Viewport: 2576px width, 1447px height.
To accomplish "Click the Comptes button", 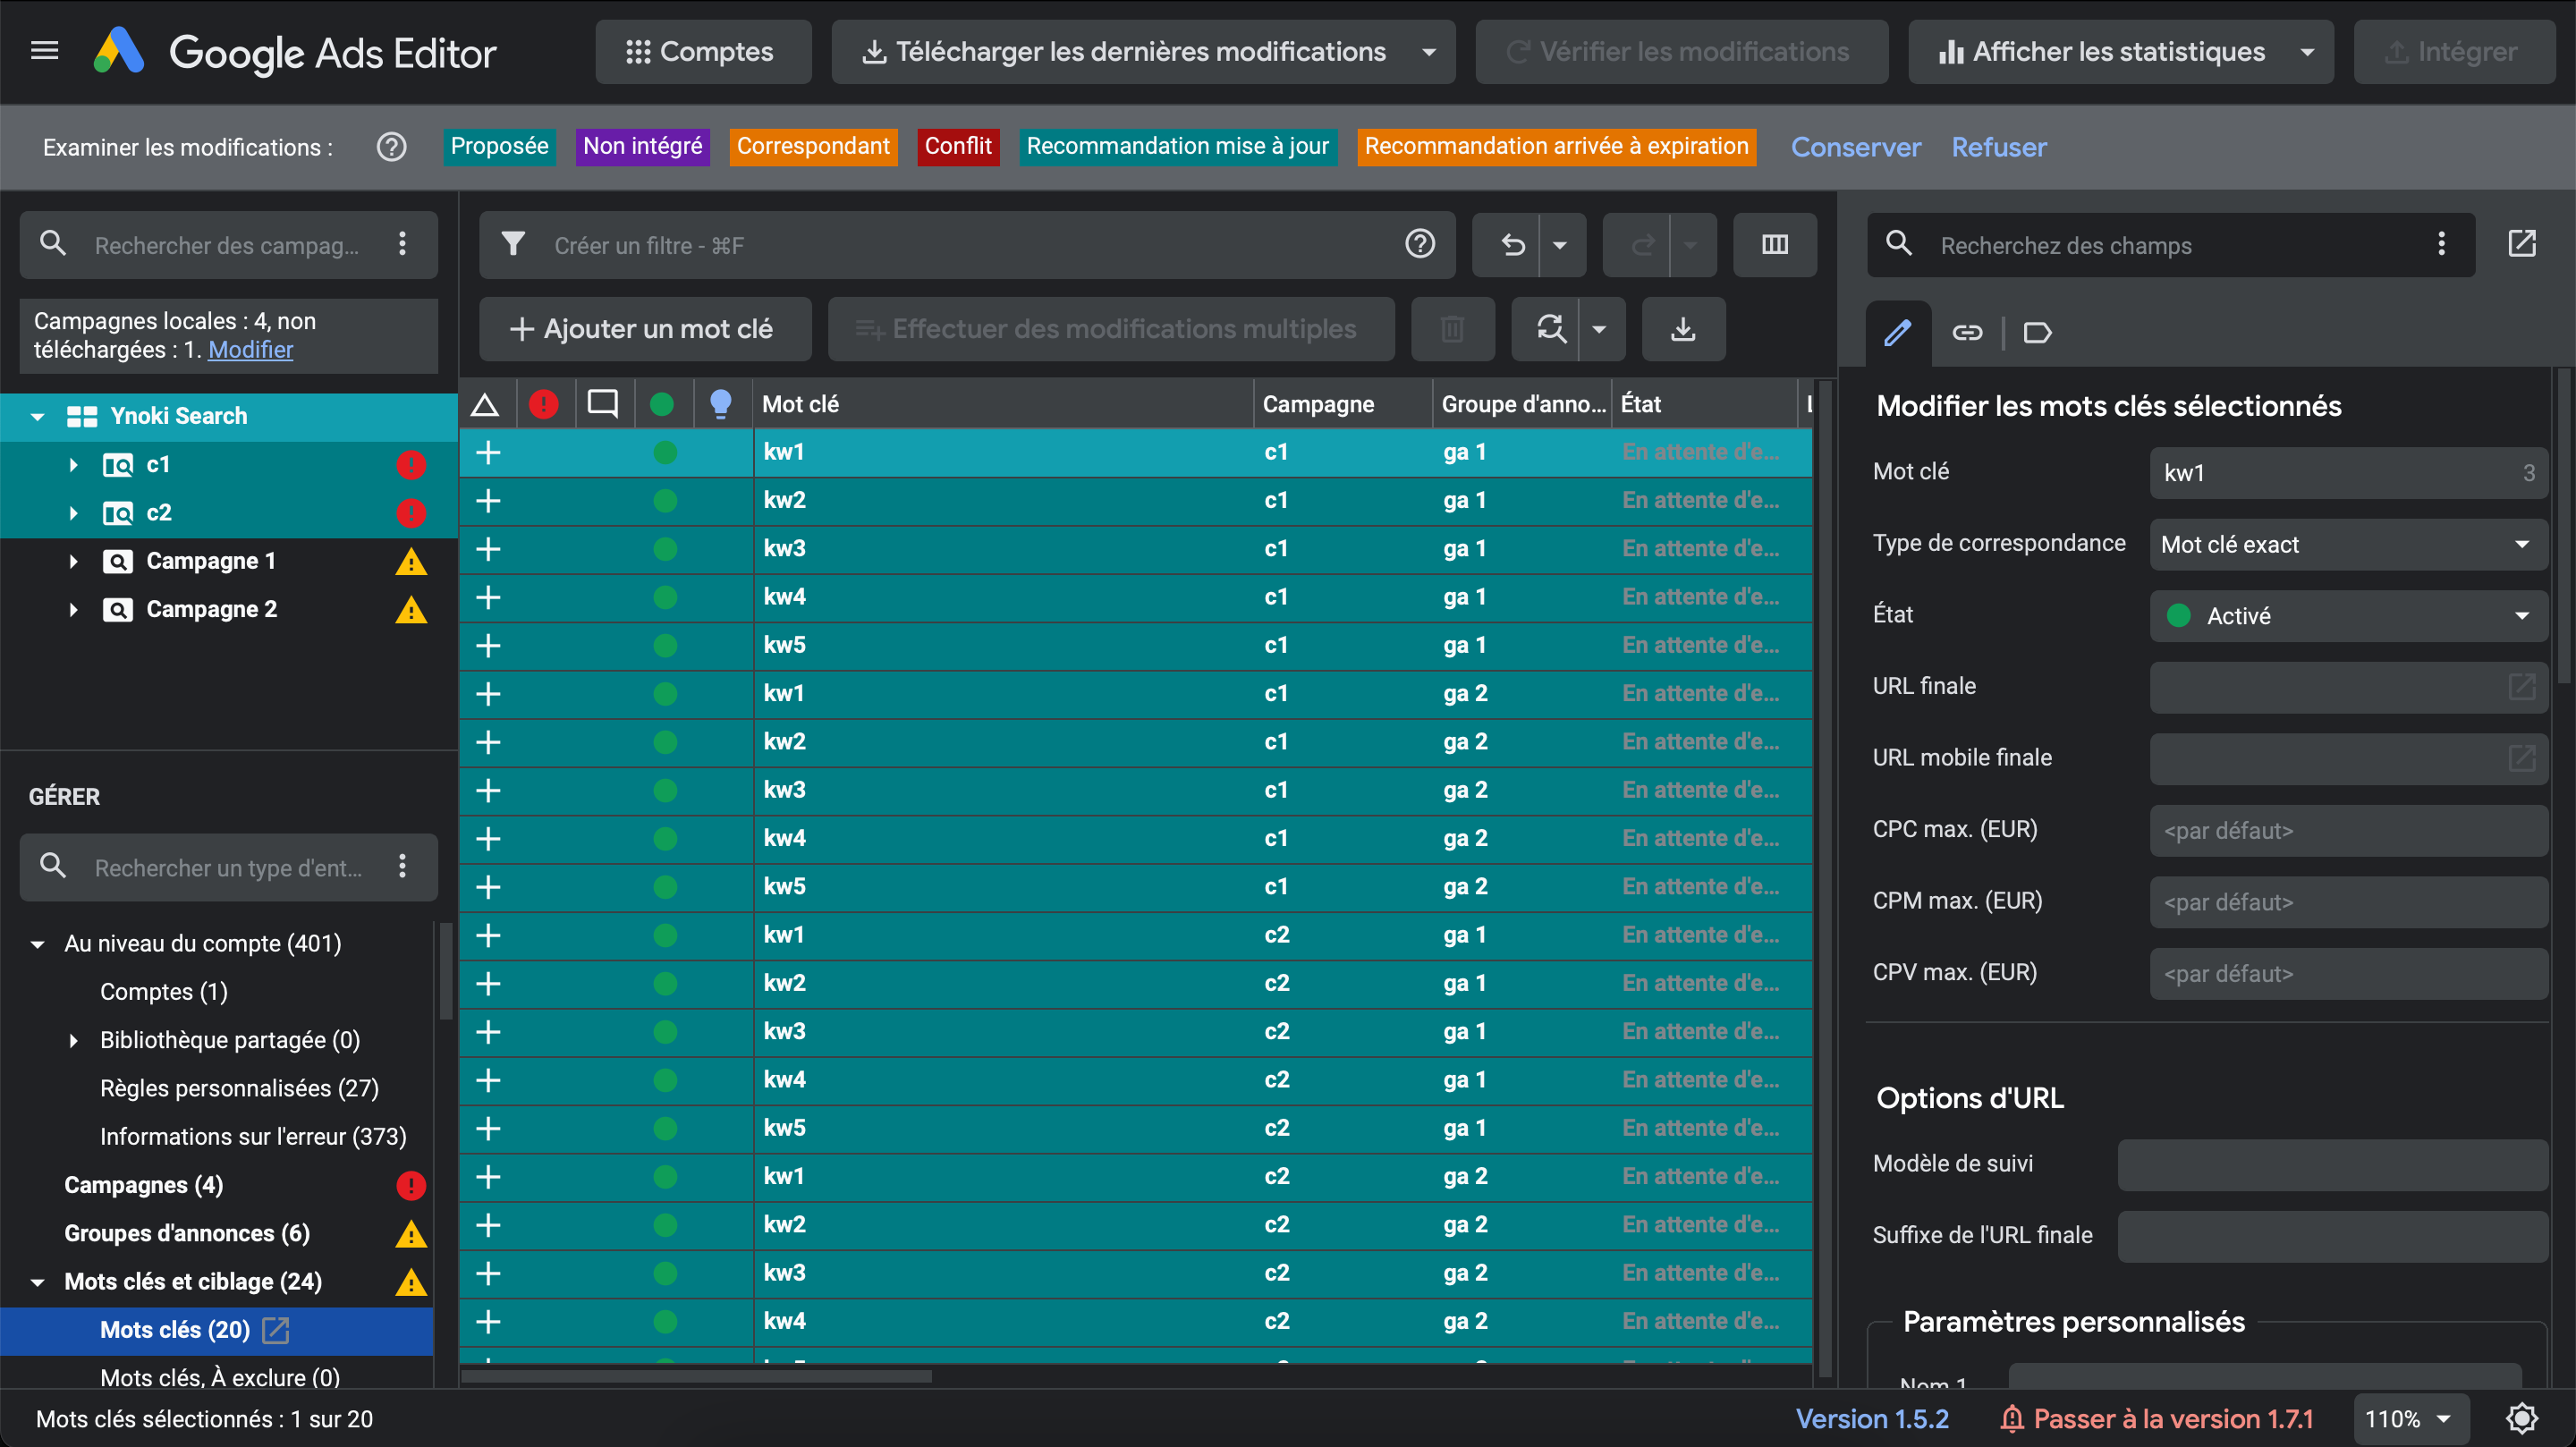I will (x=702, y=52).
